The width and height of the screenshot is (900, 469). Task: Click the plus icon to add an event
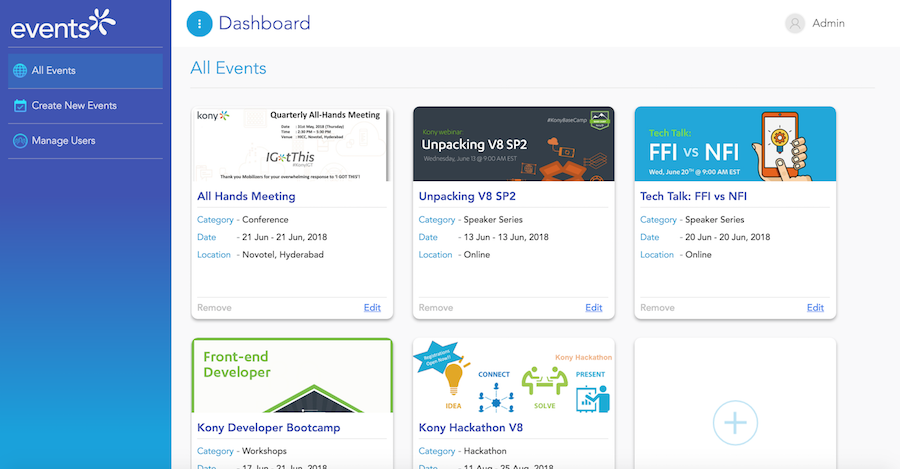(735, 423)
